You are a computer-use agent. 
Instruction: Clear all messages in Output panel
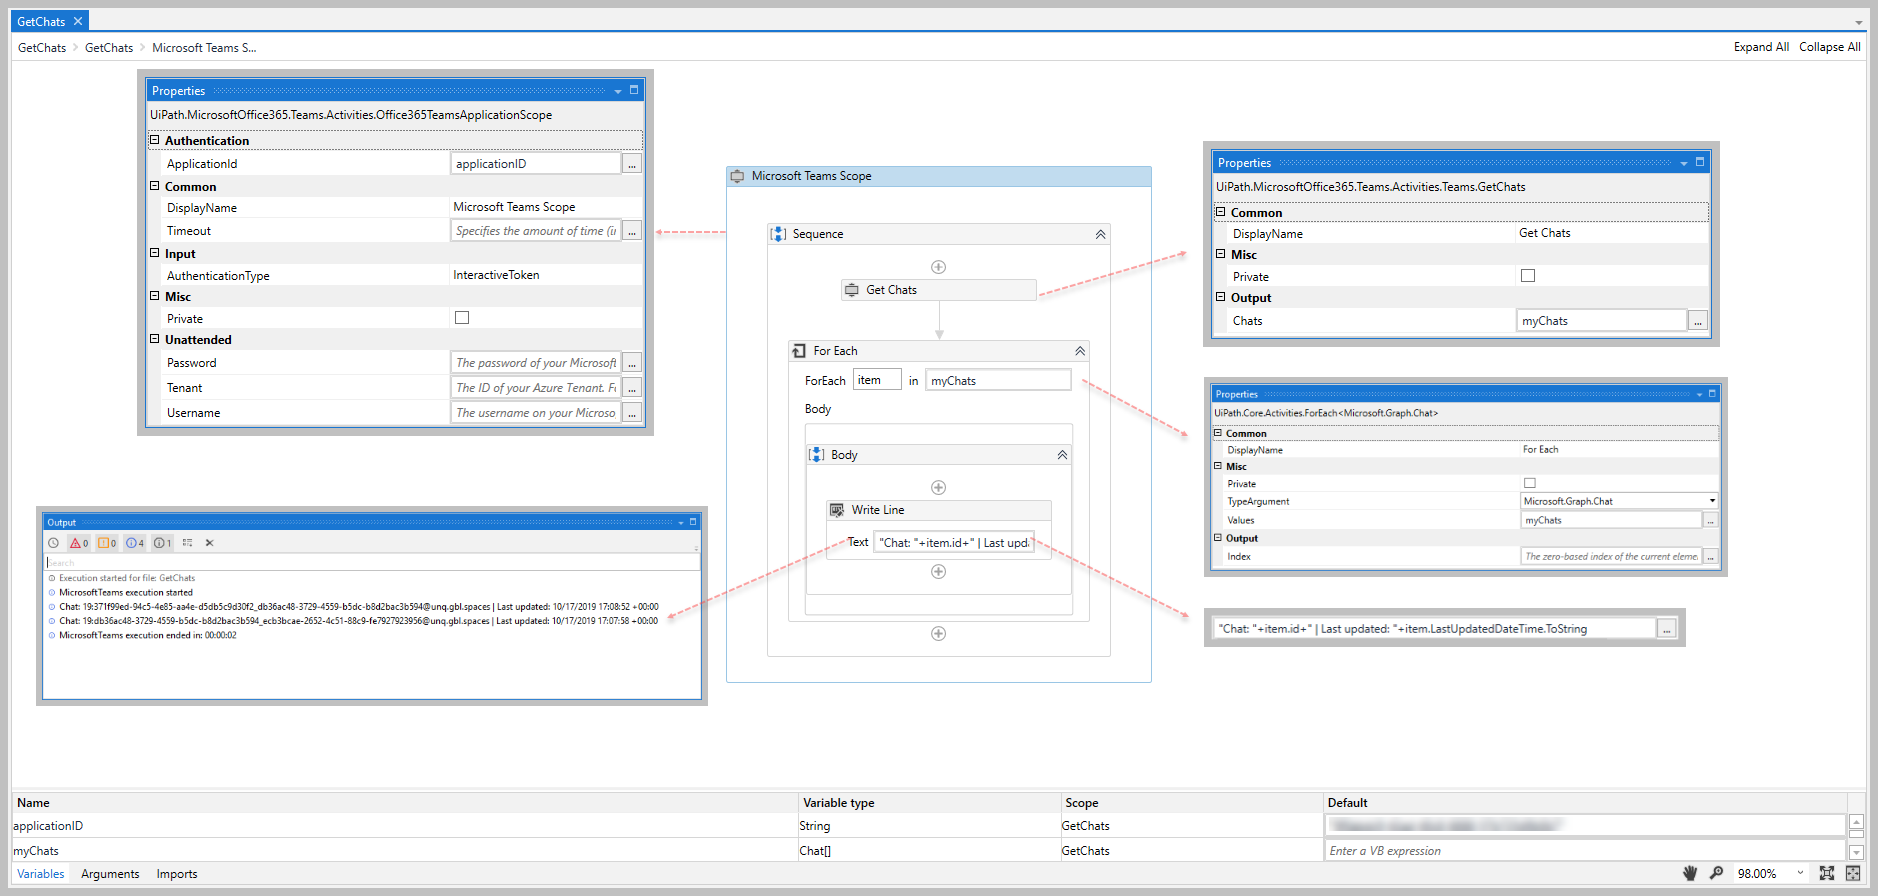point(210,543)
